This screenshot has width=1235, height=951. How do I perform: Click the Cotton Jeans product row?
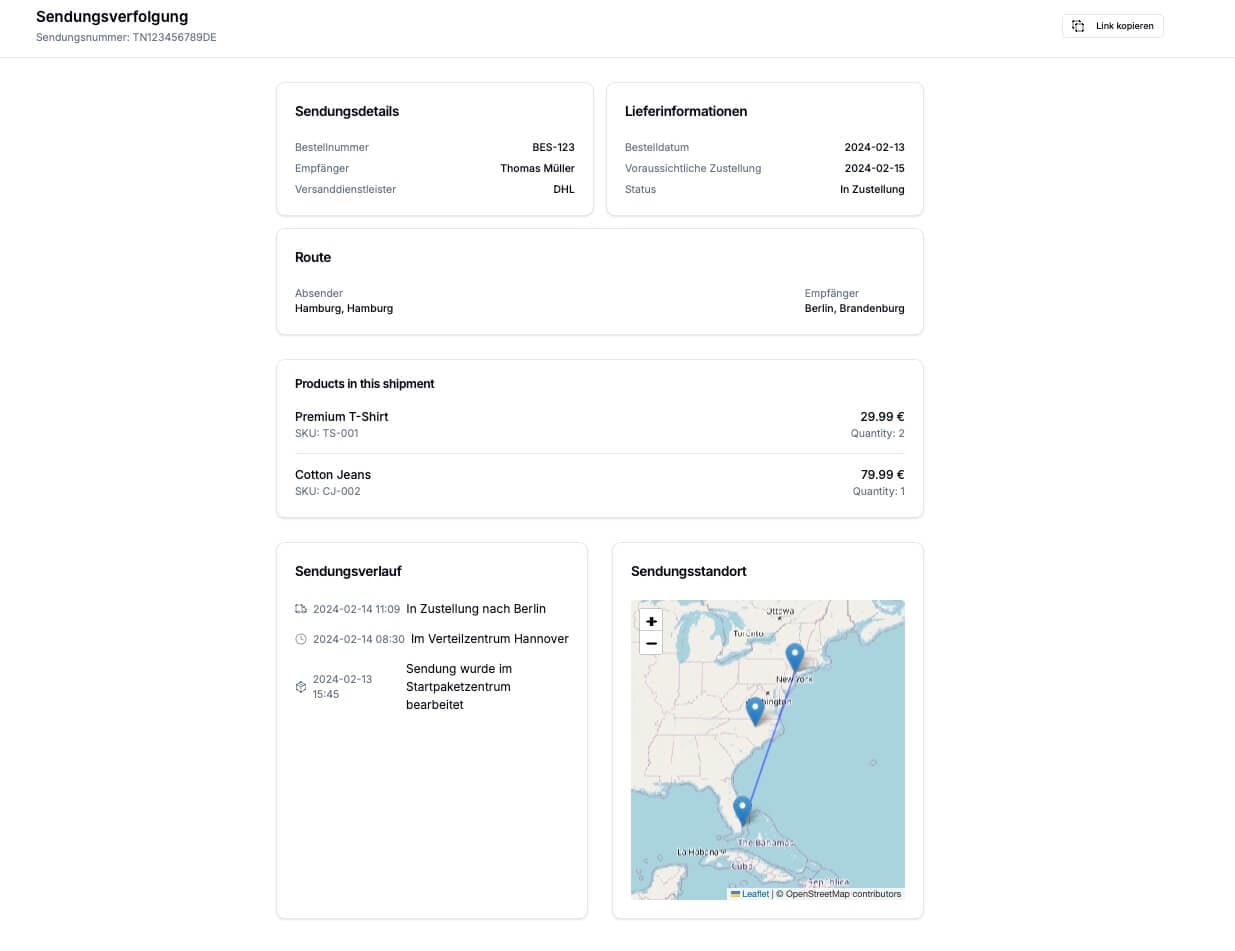[x=600, y=481]
